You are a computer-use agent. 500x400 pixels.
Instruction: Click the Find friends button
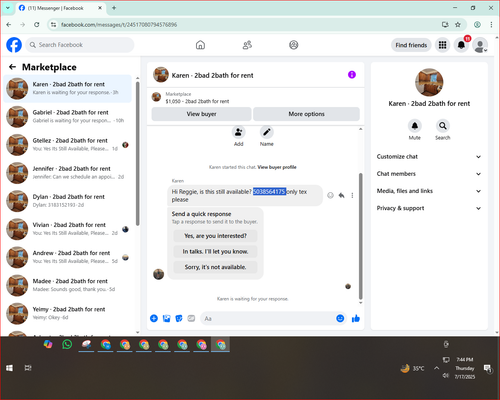tap(411, 45)
